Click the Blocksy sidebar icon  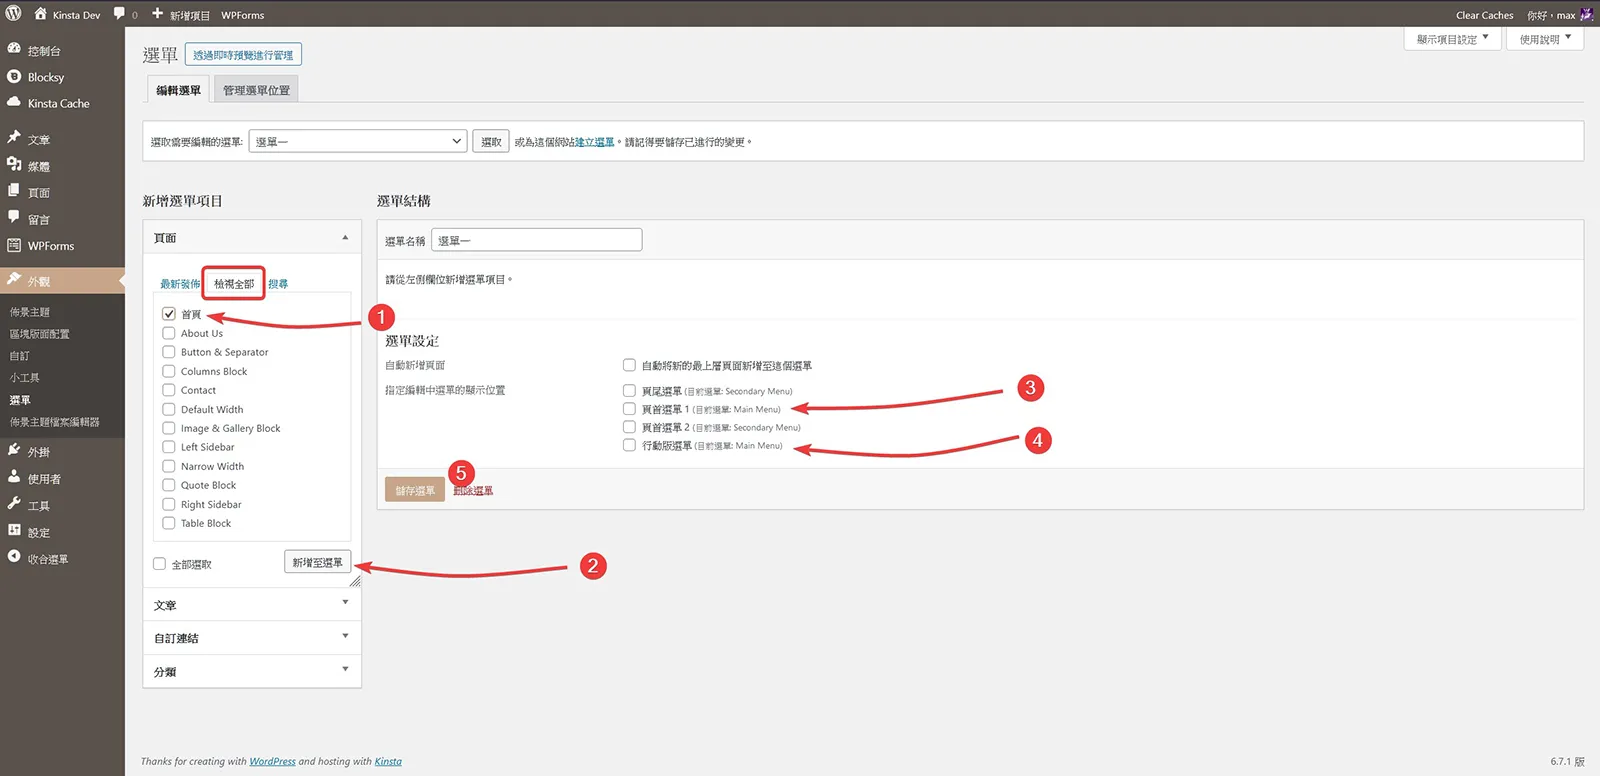pos(14,76)
